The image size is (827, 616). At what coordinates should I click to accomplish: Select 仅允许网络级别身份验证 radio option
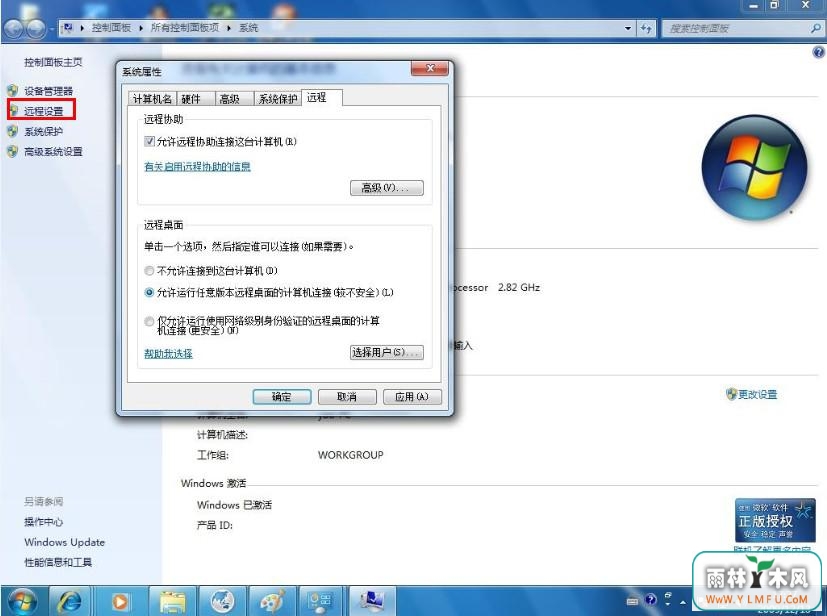coord(149,321)
